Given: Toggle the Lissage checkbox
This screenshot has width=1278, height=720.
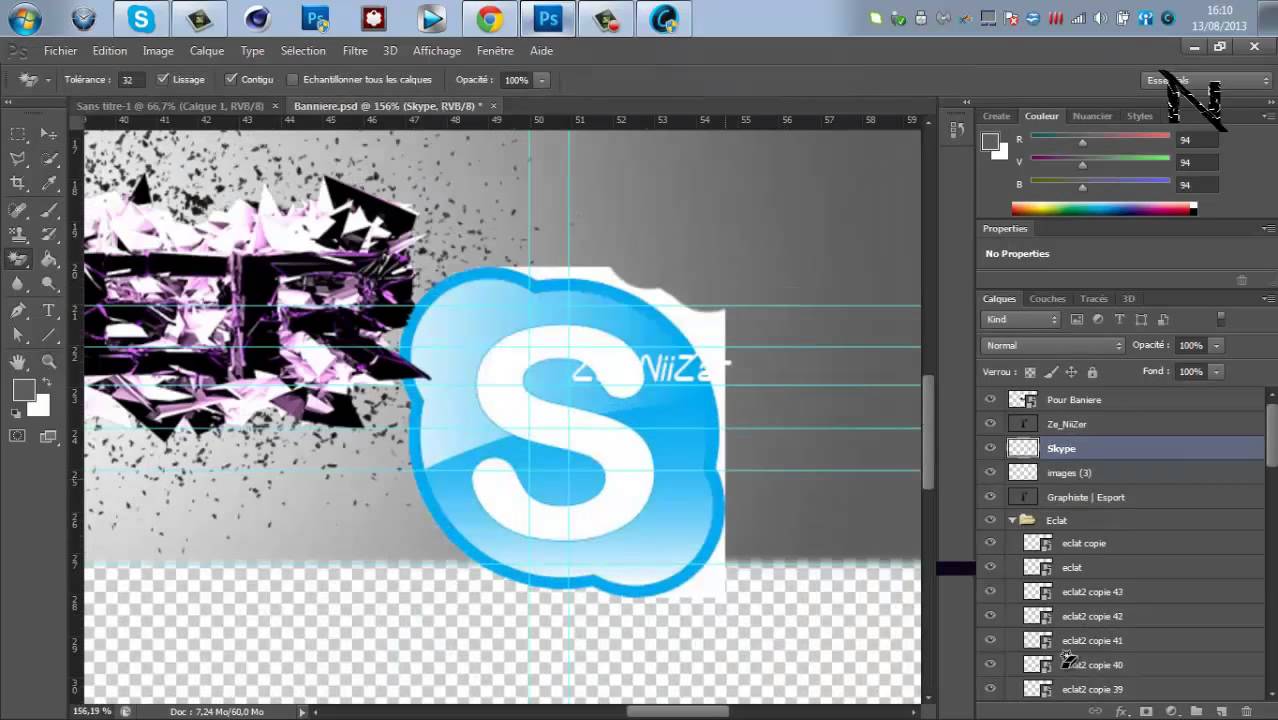Looking at the screenshot, I should click(163, 79).
